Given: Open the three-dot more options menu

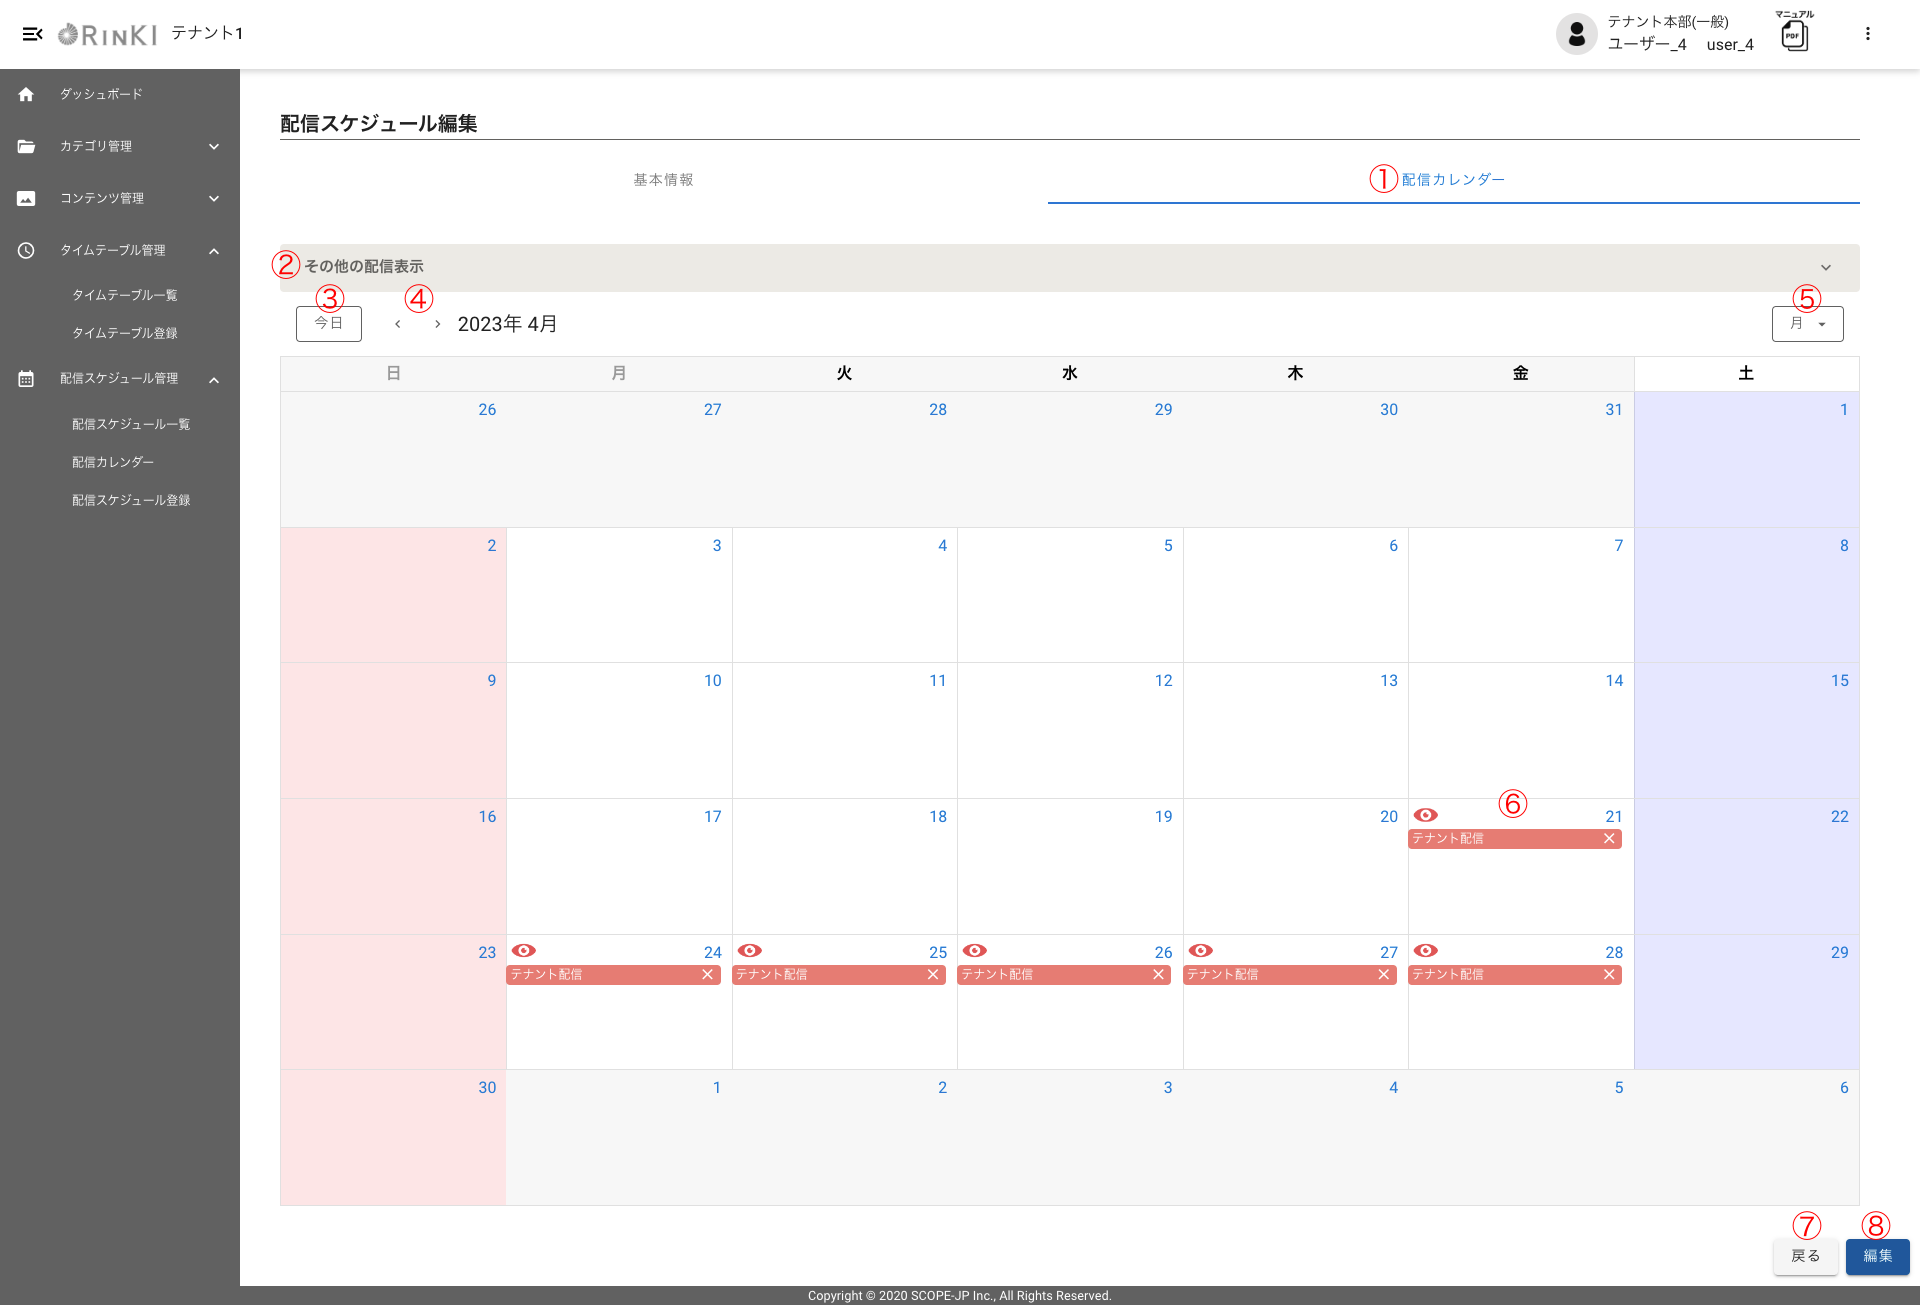Looking at the screenshot, I should tap(1867, 34).
